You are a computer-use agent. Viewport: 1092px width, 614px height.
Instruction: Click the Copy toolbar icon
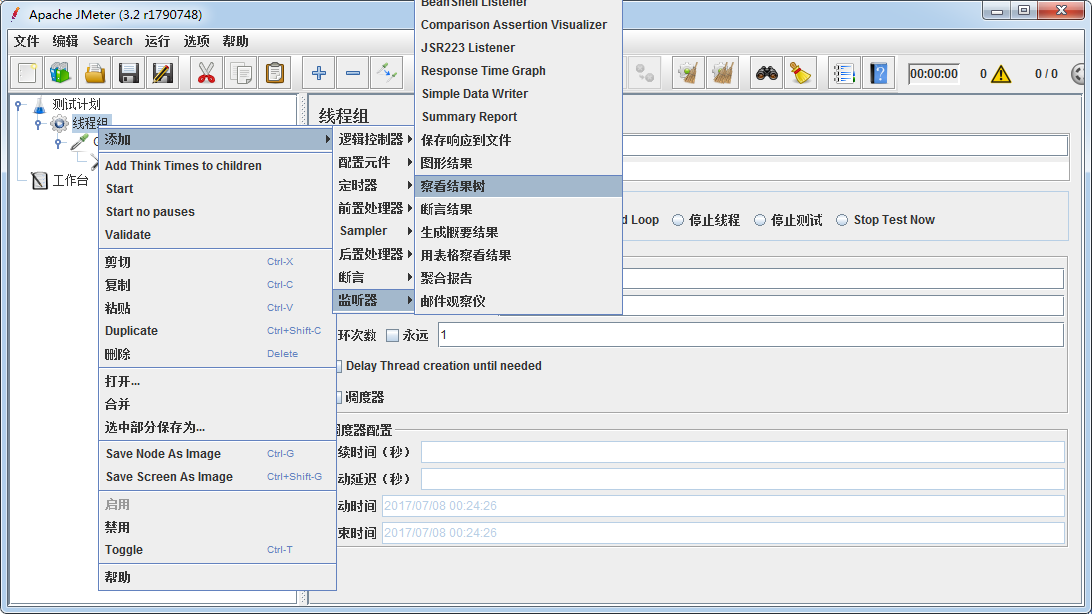(241, 73)
